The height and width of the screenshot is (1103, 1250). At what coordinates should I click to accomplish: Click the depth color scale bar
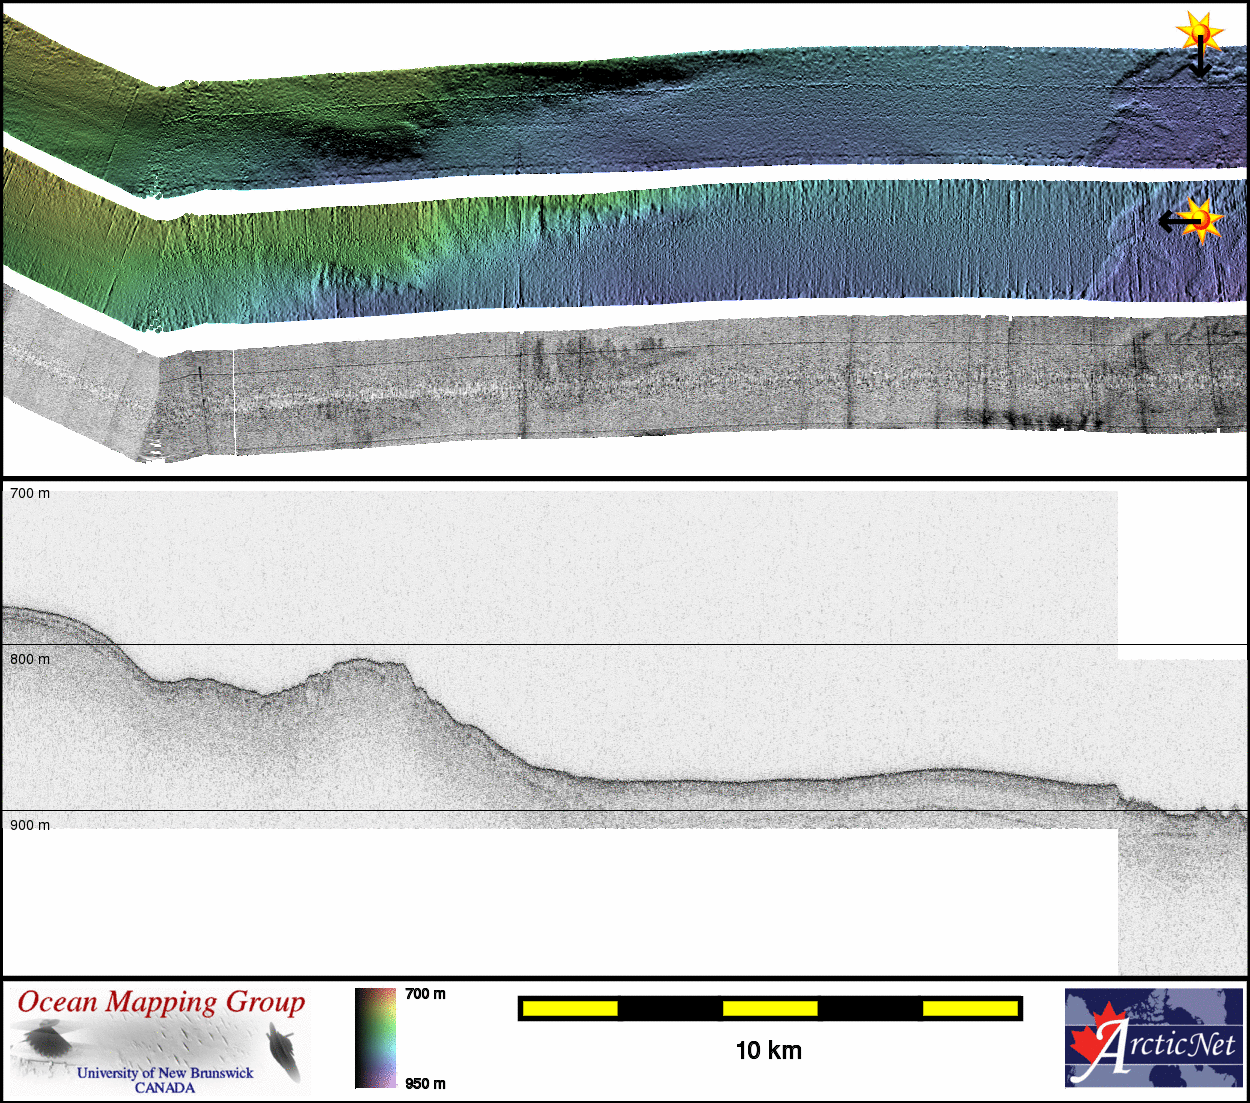coord(375,1037)
